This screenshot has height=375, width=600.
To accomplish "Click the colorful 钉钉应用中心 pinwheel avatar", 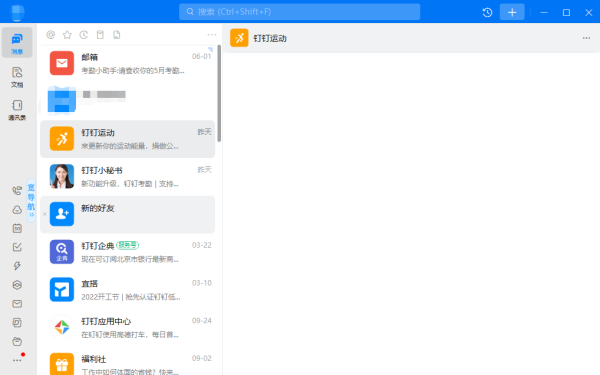I will pos(62,327).
